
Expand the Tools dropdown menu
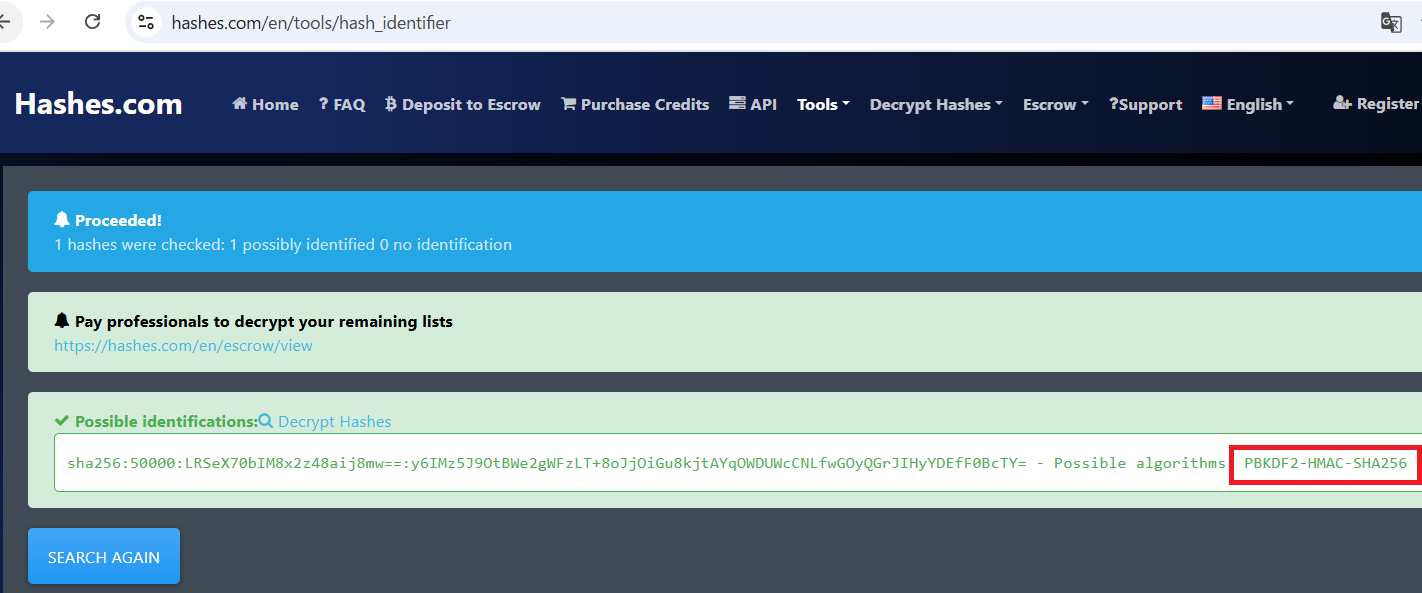pyautogui.click(x=823, y=104)
